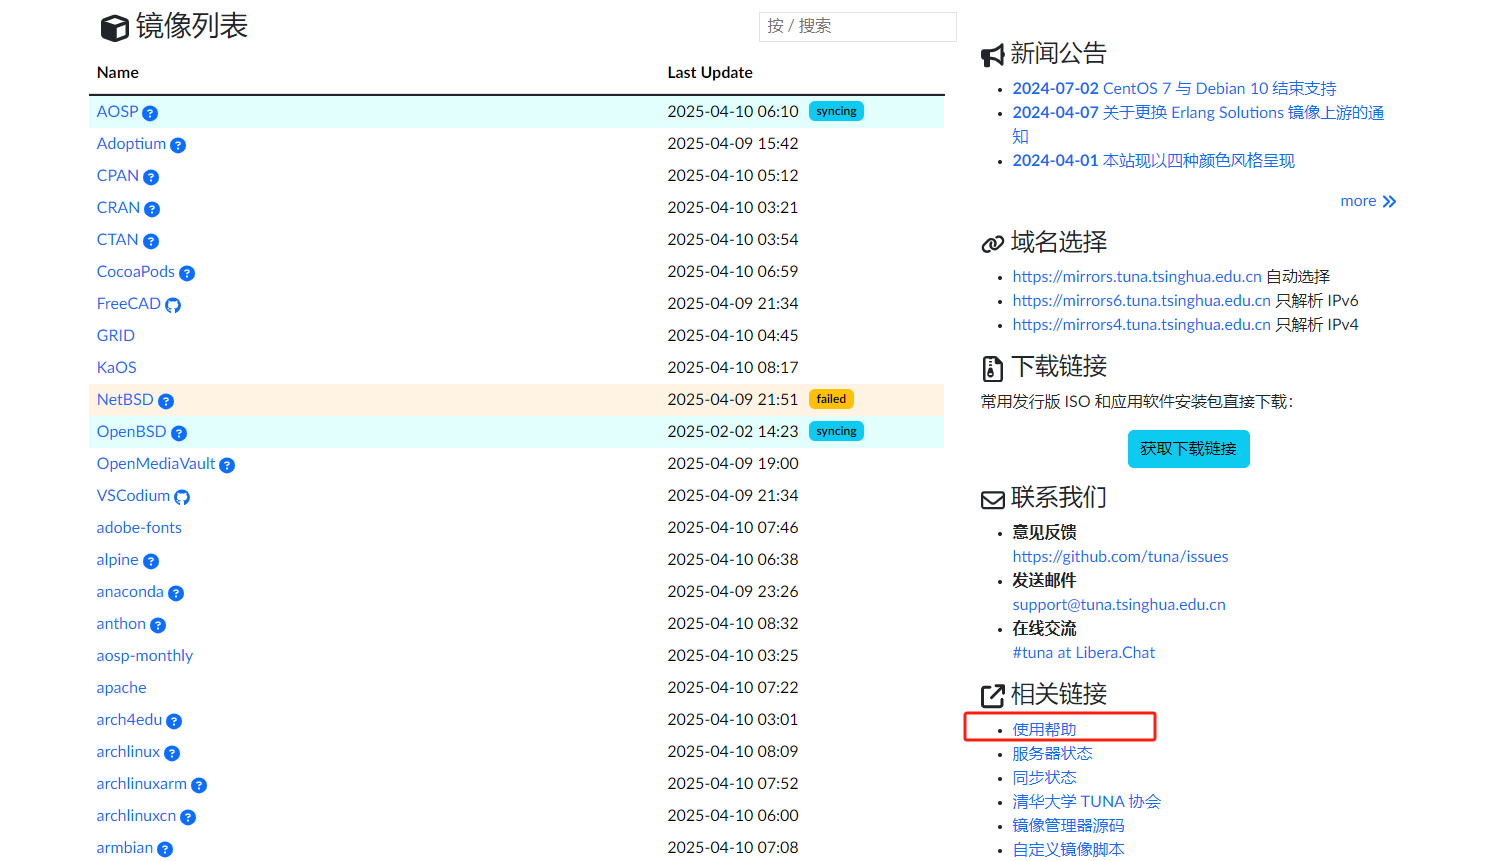Open the anaconda help icon
This screenshot has height=861, width=1488.
[176, 593]
